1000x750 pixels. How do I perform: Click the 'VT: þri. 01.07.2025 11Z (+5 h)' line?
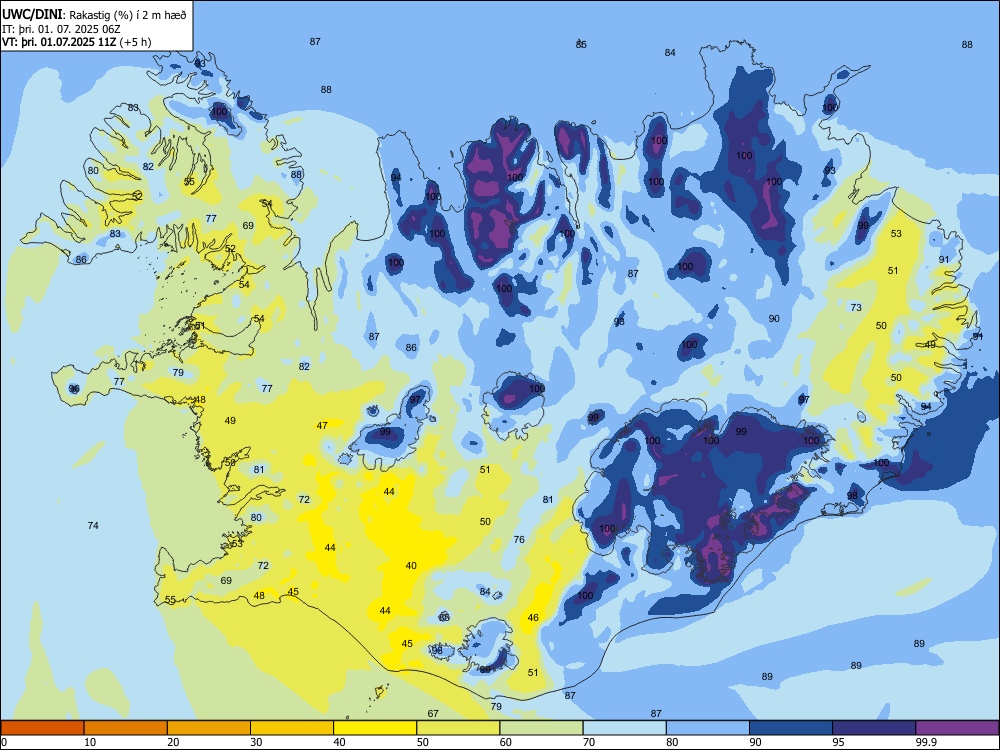(77, 42)
